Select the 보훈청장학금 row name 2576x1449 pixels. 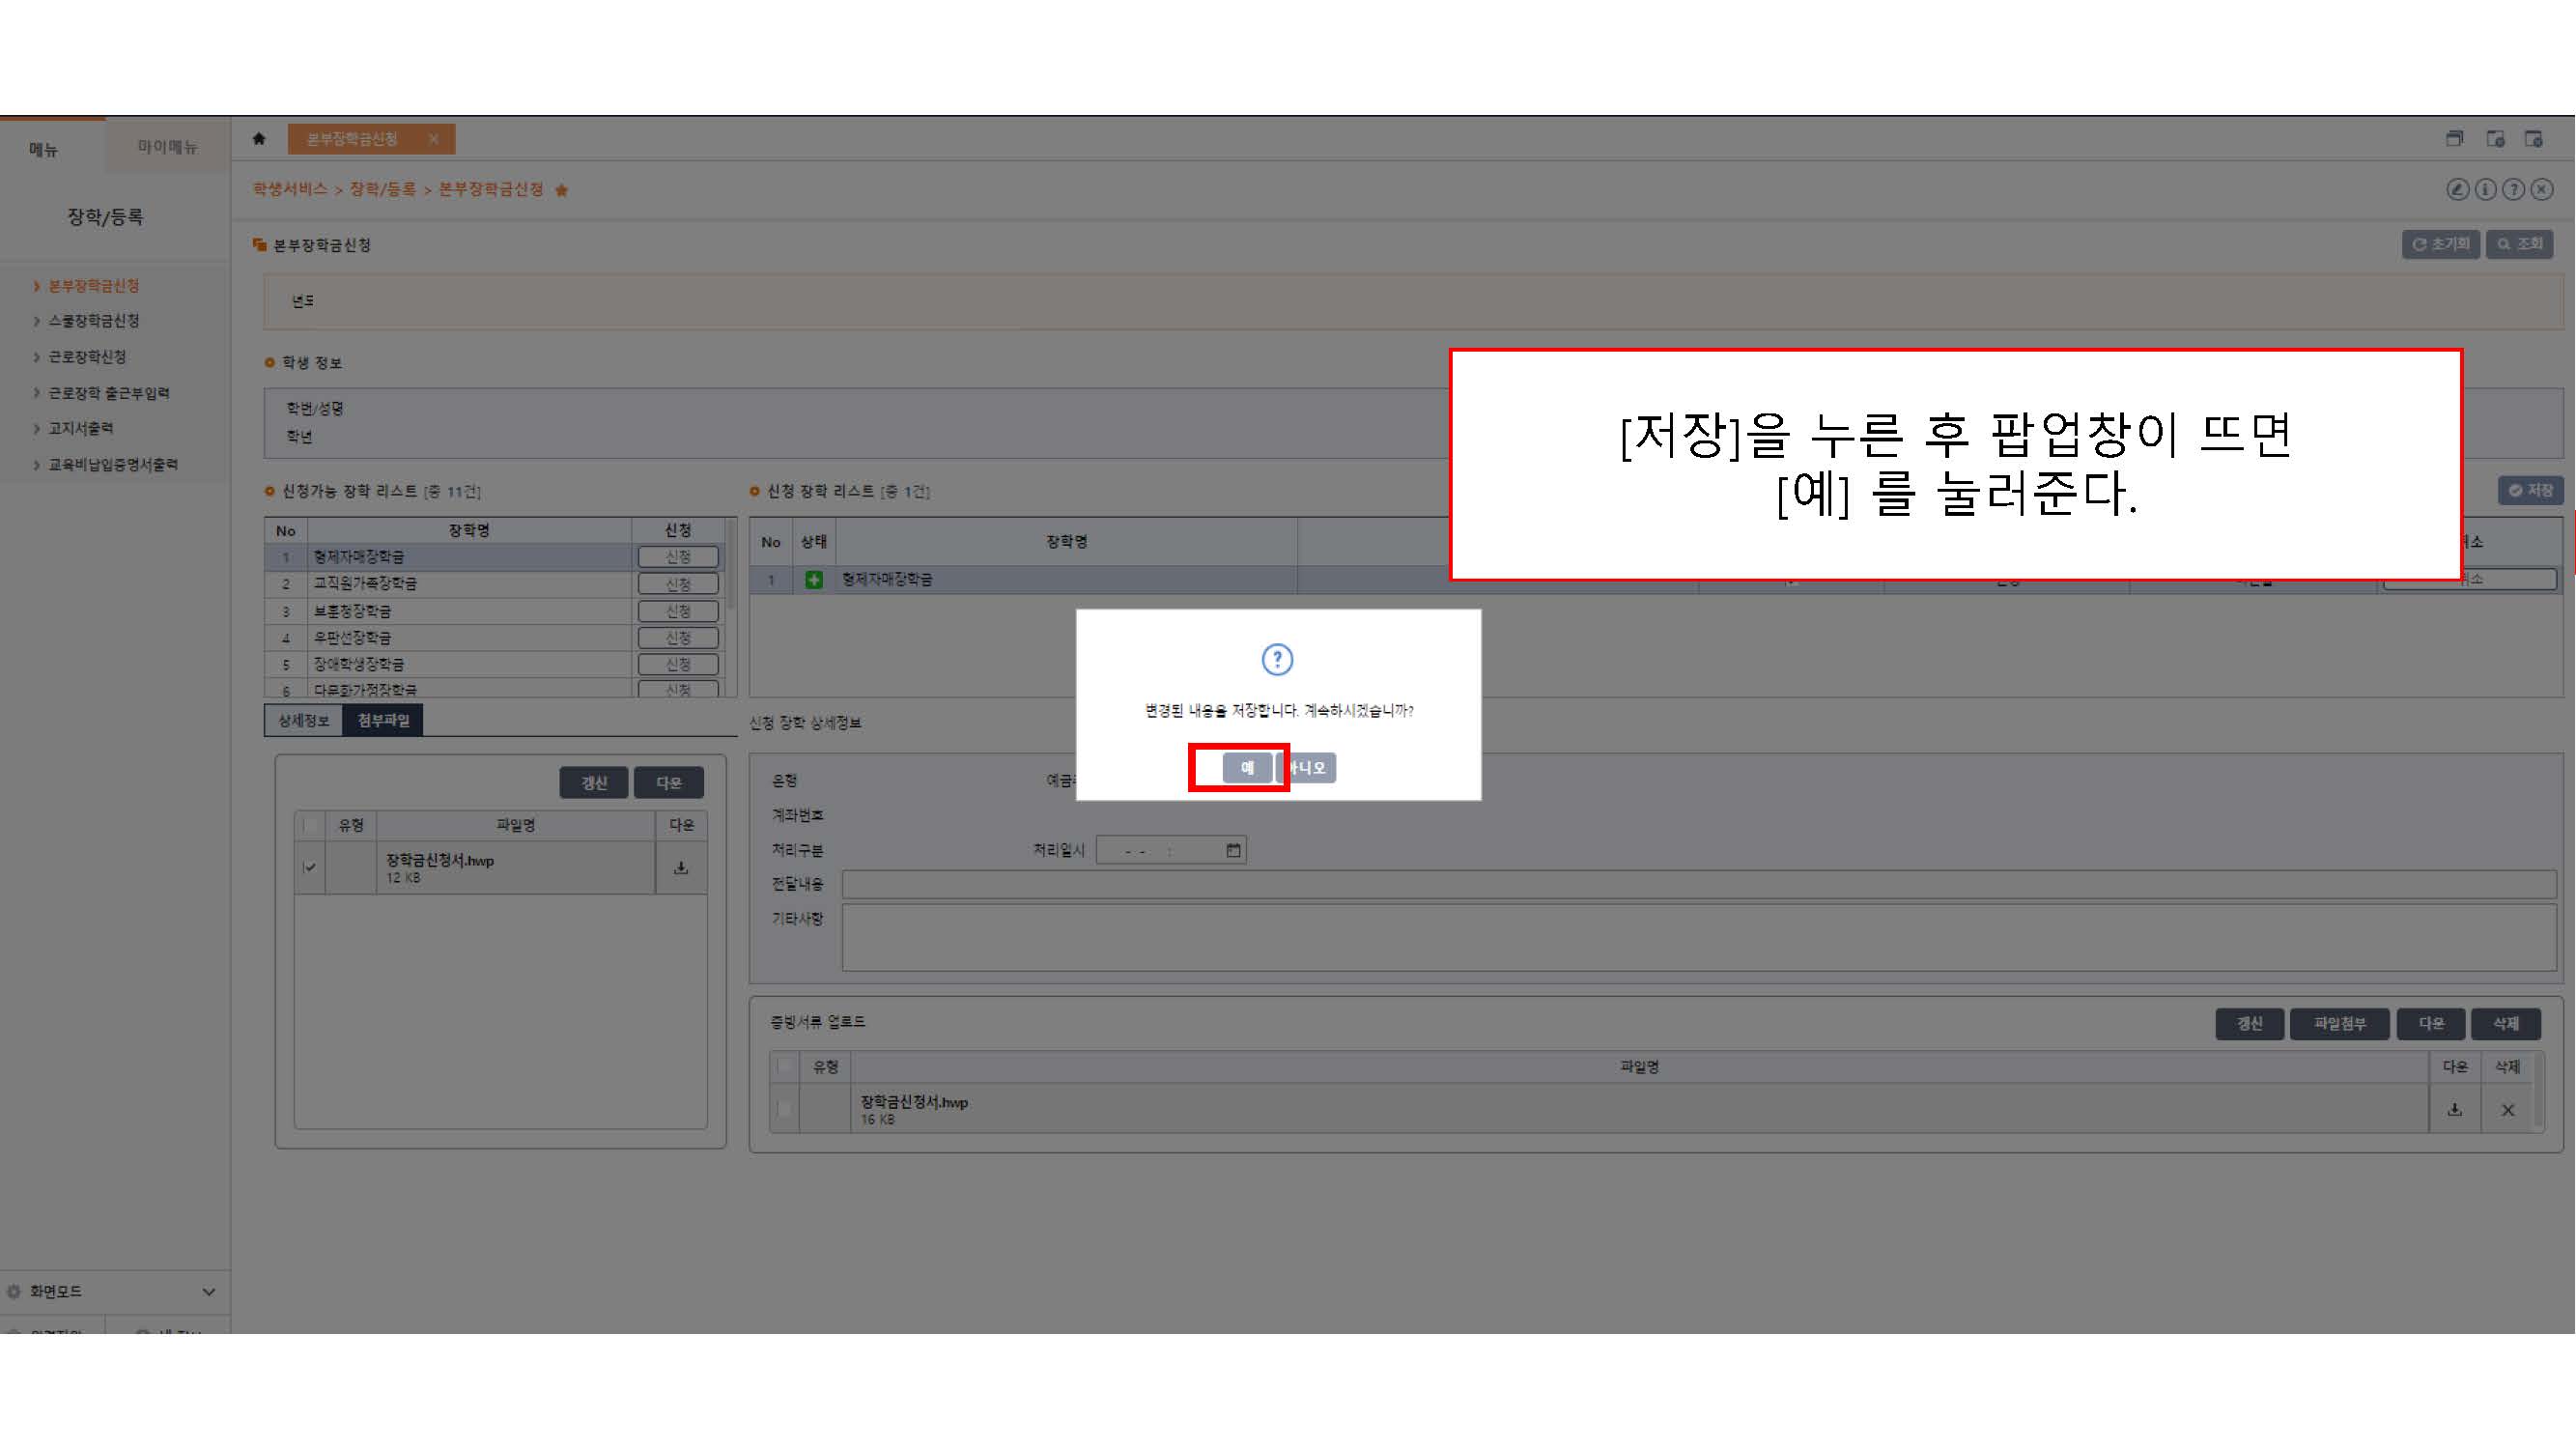(x=352, y=611)
